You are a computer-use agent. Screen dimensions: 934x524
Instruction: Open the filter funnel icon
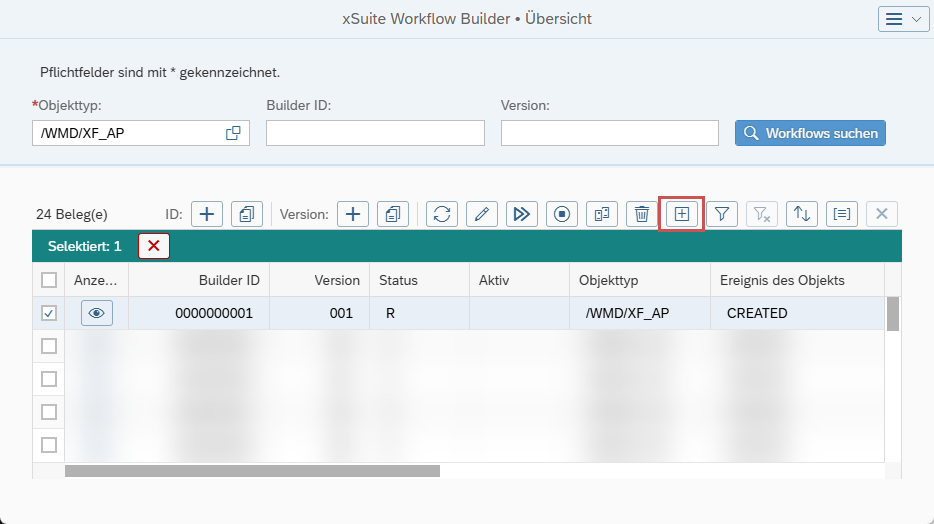pos(722,214)
